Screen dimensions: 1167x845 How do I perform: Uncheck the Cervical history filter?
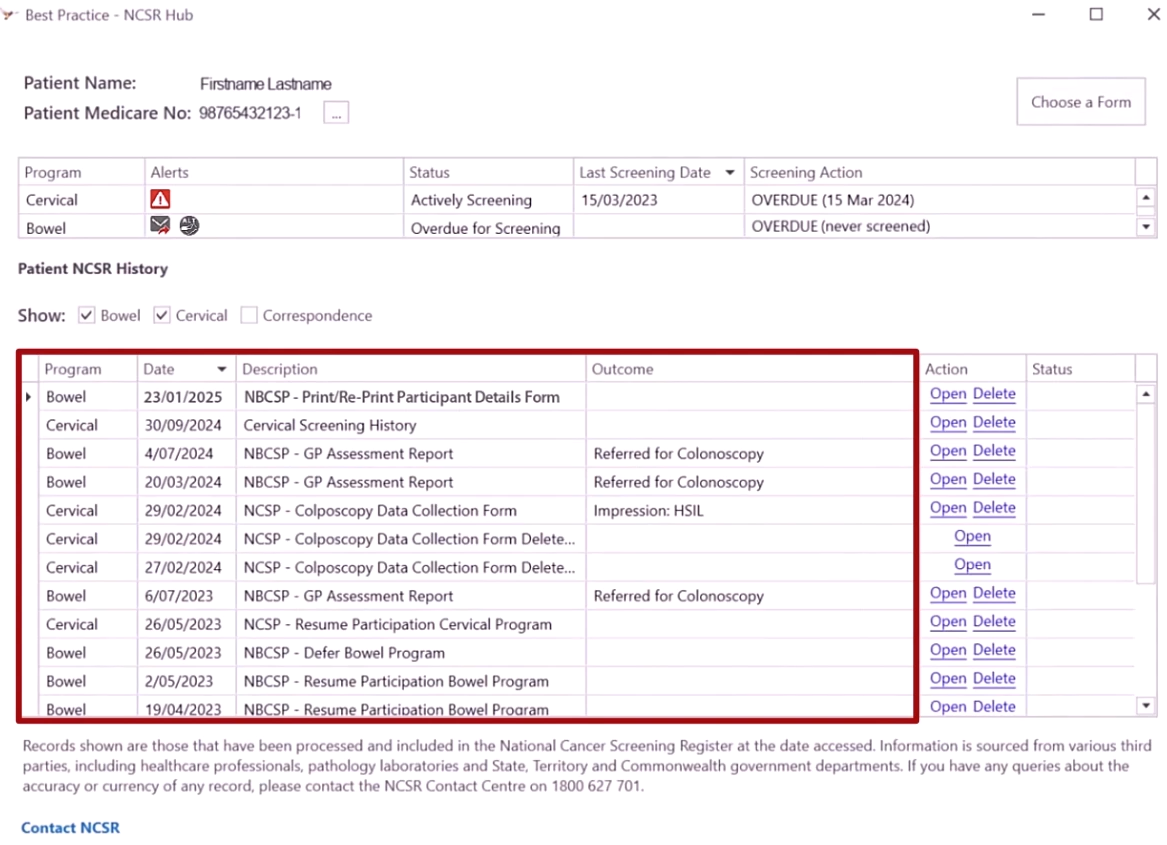pyautogui.click(x=162, y=315)
